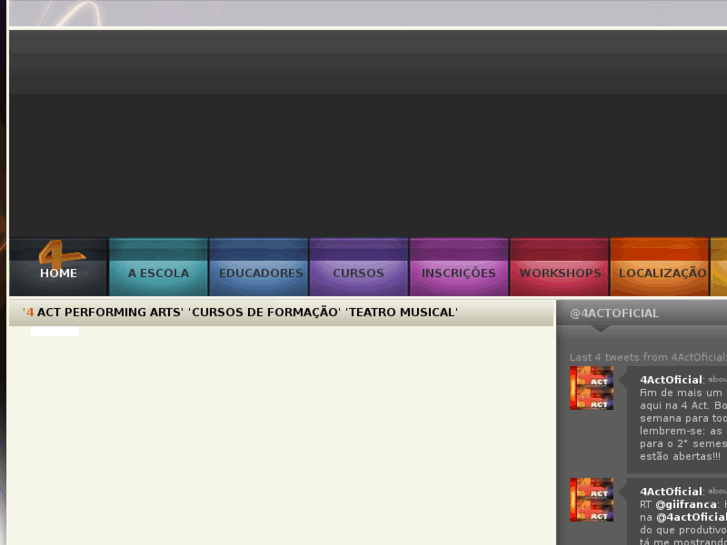727x545 pixels.
Task: Go to the EDUCADORES tab
Action: (x=259, y=267)
